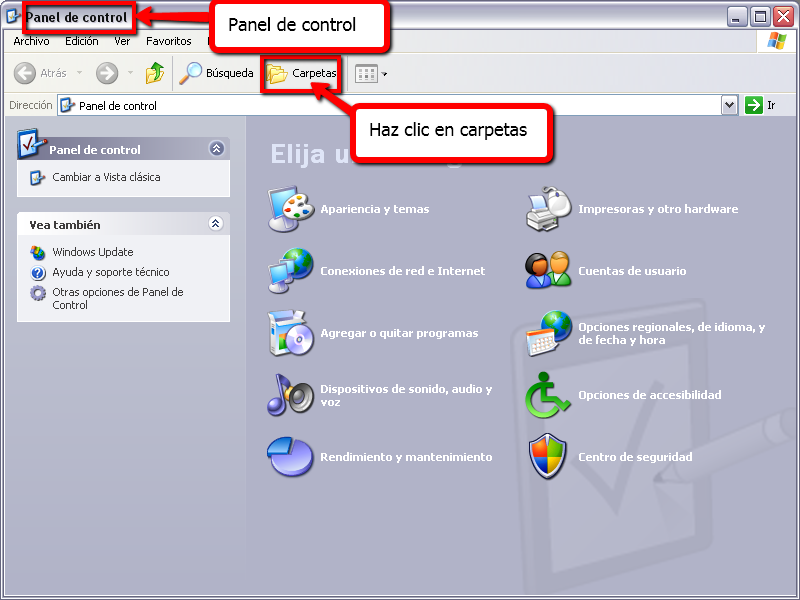Open the Edición menu
The width and height of the screenshot is (800, 600).
pos(82,41)
